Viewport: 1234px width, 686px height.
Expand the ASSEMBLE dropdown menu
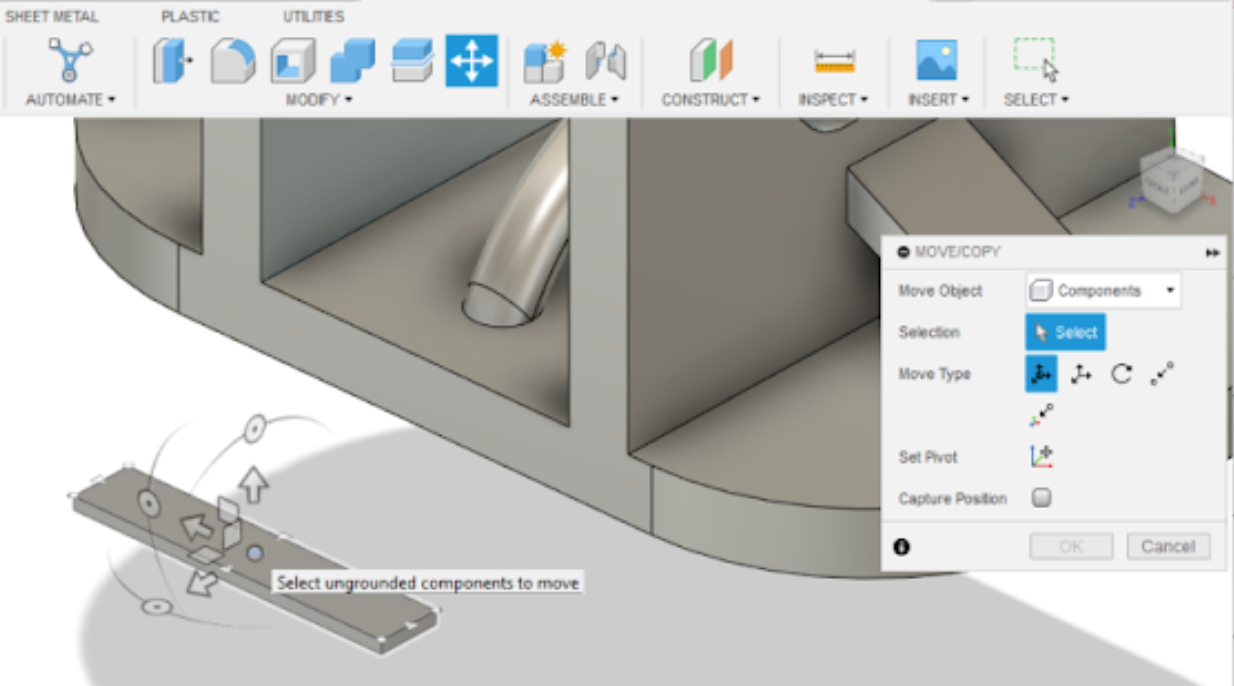coord(574,100)
